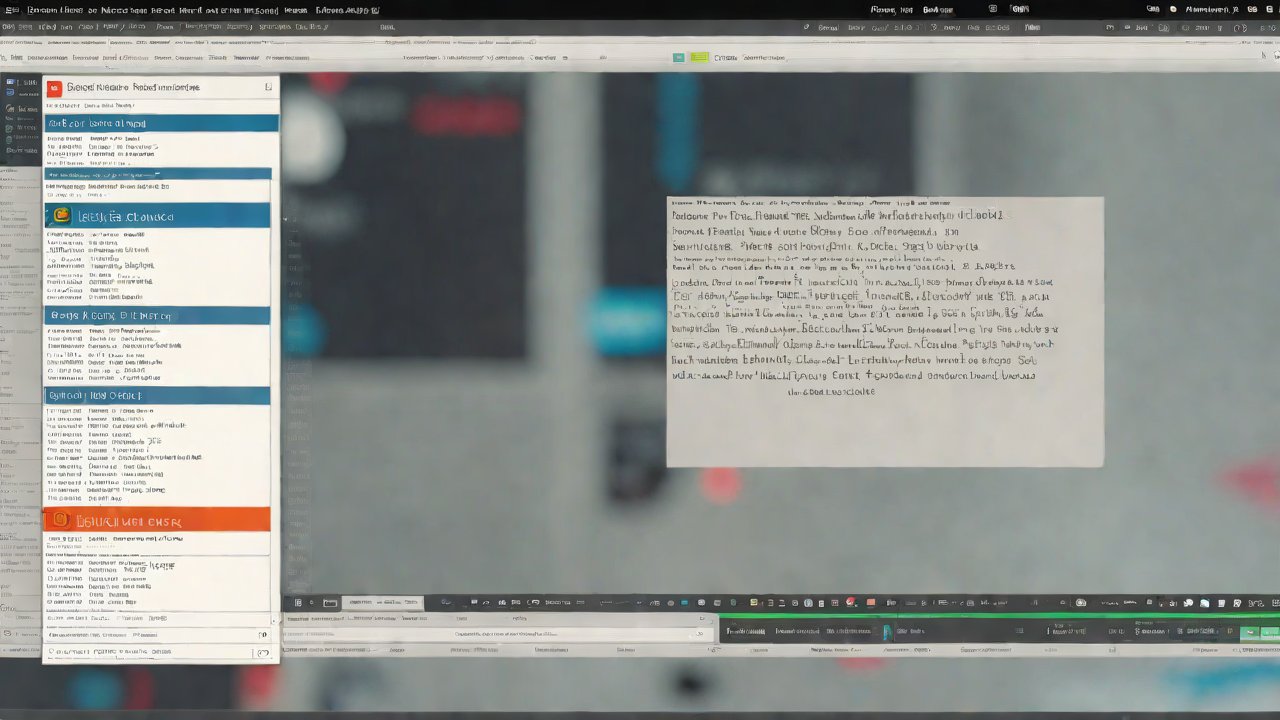Click the teal square icon in the top toolbar
This screenshot has width=1280, height=720.
point(679,58)
